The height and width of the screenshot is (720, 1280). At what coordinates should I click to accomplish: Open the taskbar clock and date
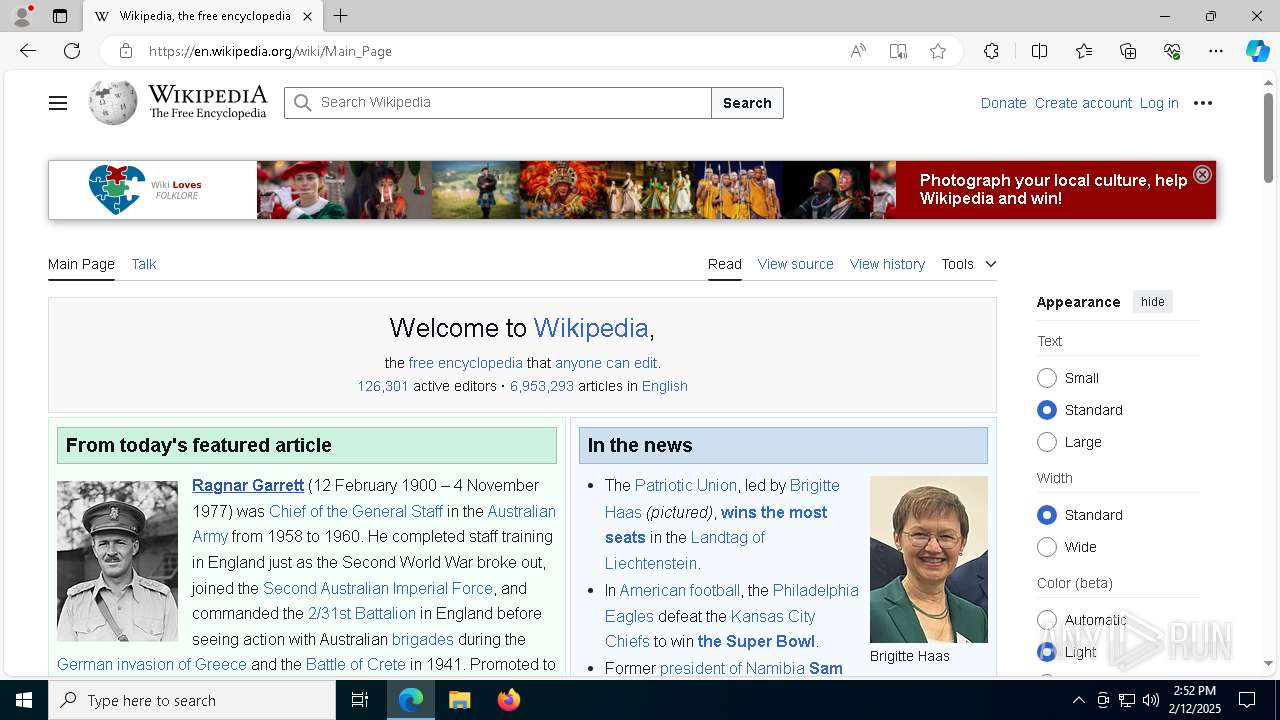click(1197, 700)
